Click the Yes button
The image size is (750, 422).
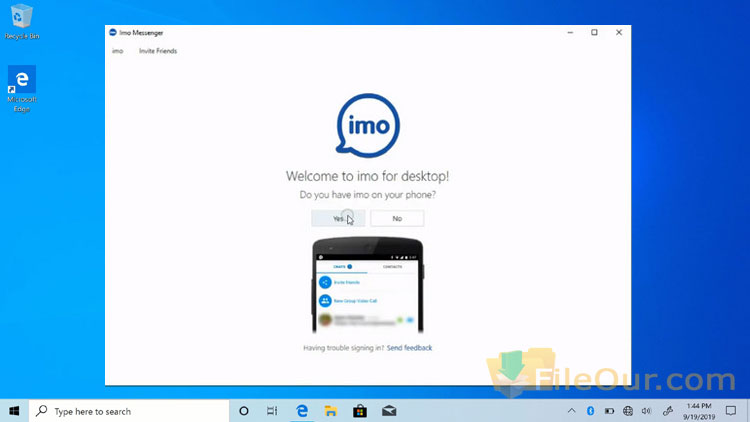click(x=338, y=218)
